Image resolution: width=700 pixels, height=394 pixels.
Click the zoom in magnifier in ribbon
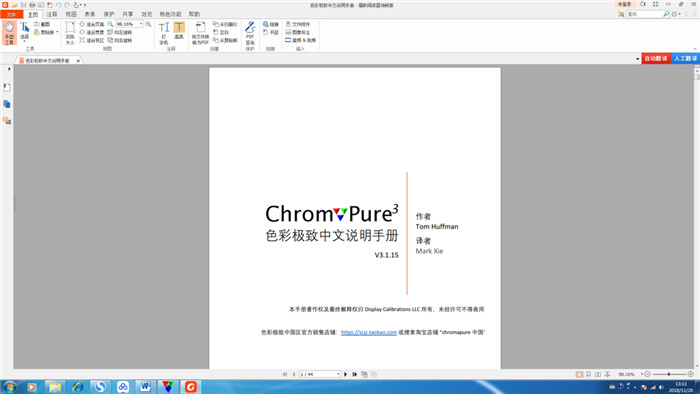point(148,24)
